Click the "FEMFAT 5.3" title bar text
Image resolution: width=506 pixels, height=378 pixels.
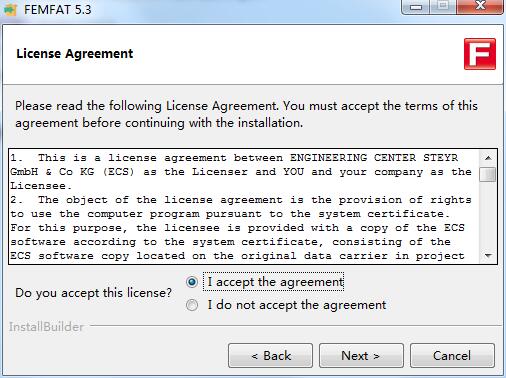[x=57, y=9]
